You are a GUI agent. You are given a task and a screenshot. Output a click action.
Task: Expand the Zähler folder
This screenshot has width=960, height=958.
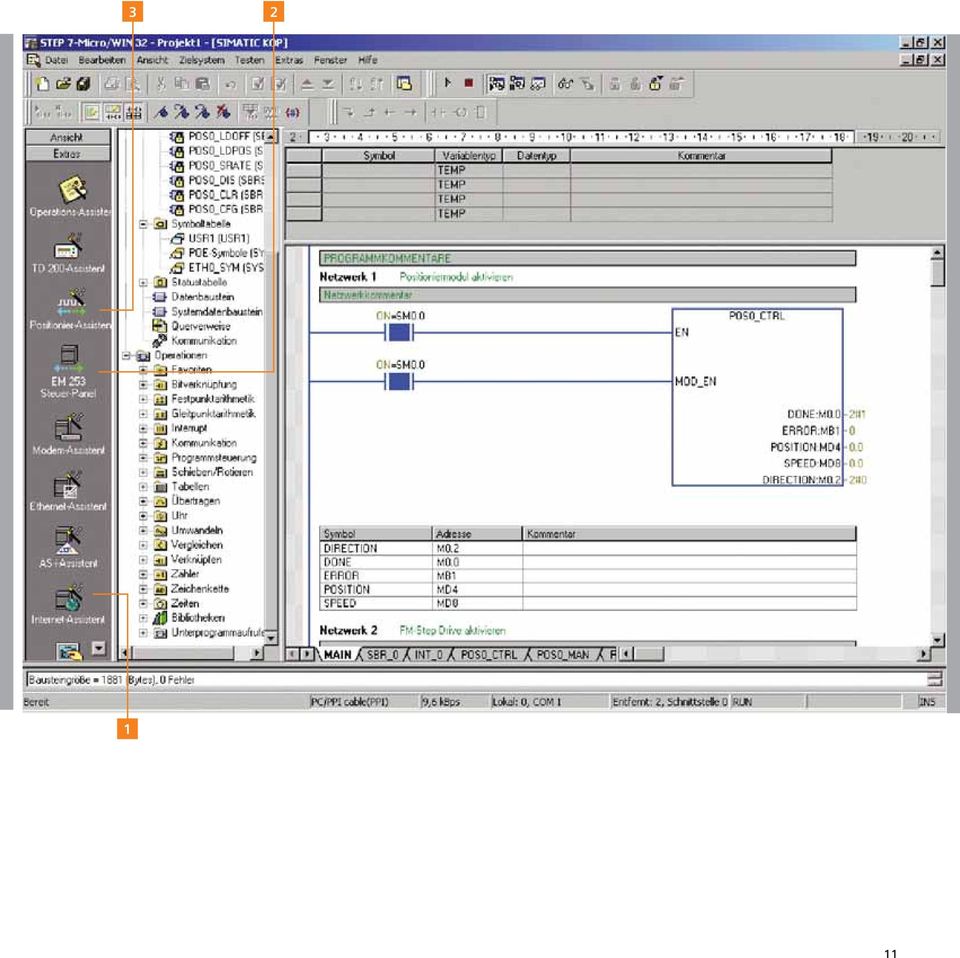click(x=143, y=574)
